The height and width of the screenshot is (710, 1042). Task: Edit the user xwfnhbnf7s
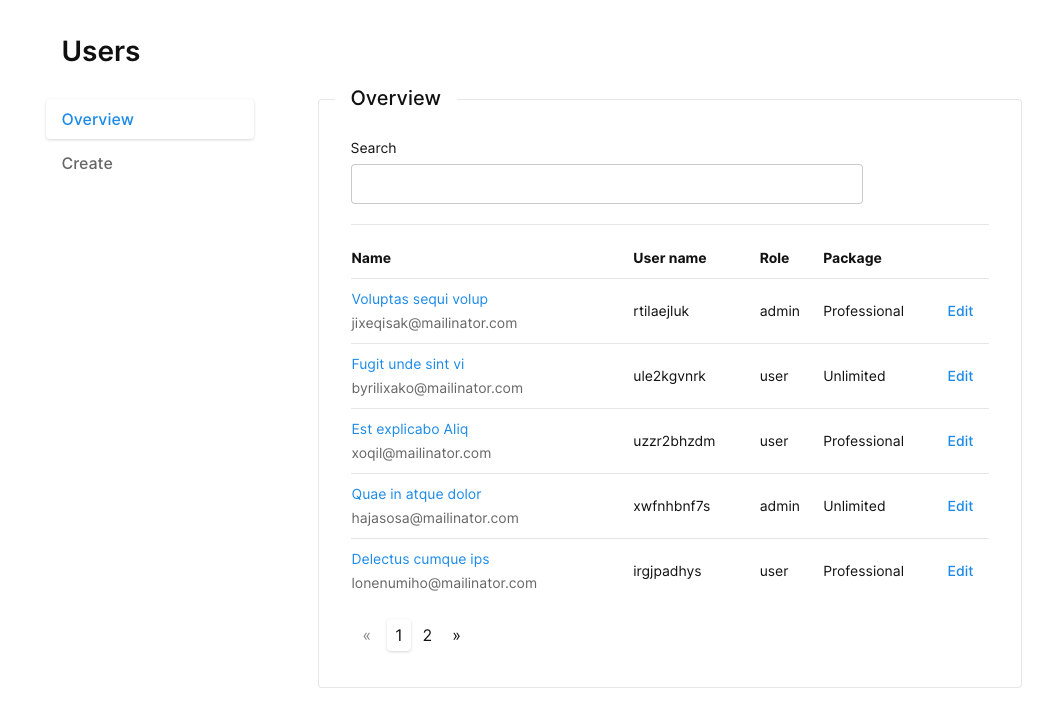pyautogui.click(x=959, y=506)
